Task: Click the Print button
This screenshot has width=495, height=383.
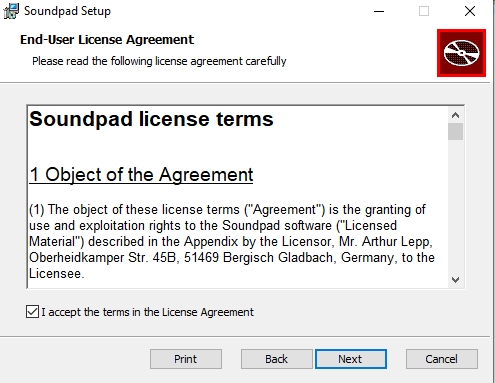Action: point(186,359)
